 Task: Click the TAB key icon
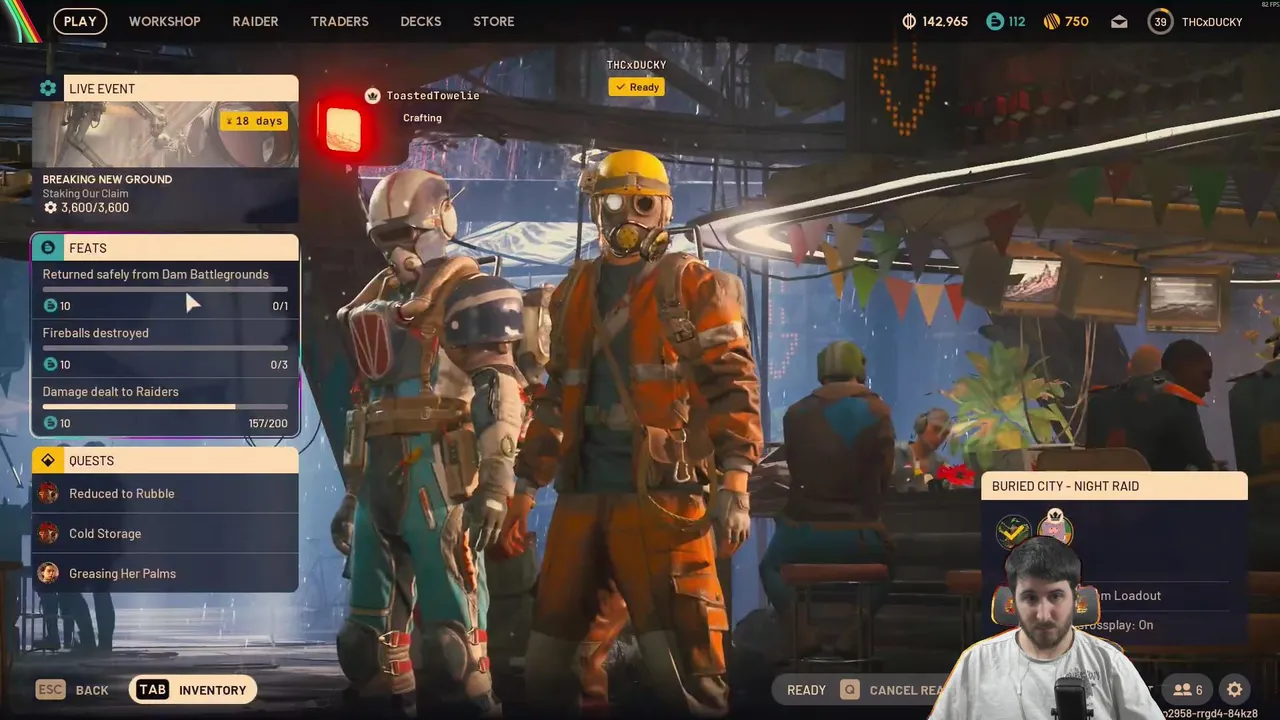152,689
